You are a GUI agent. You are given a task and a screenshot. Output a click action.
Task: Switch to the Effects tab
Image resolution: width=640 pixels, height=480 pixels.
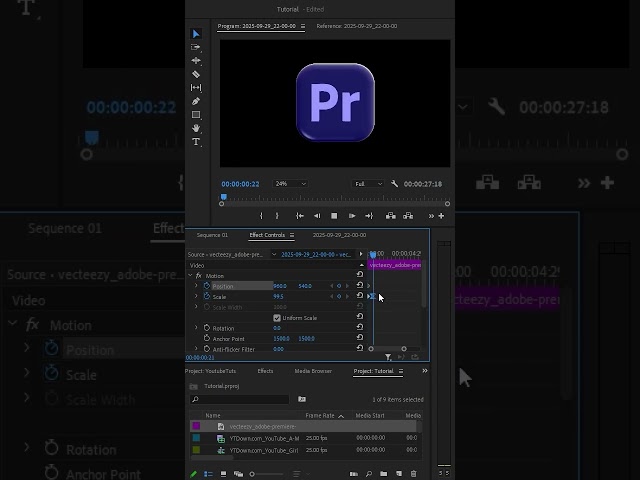[265, 371]
